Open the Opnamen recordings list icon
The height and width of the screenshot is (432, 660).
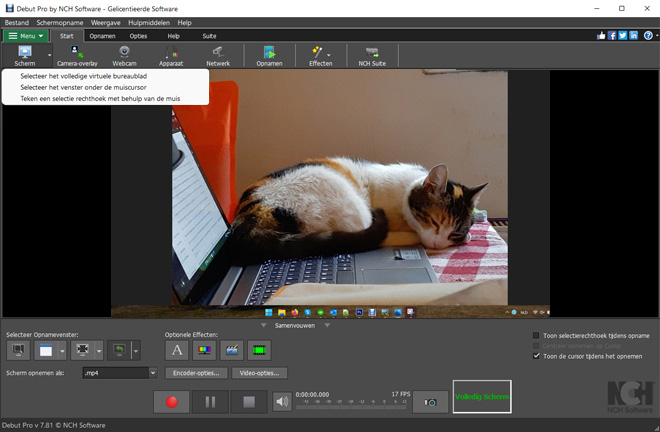269,56
